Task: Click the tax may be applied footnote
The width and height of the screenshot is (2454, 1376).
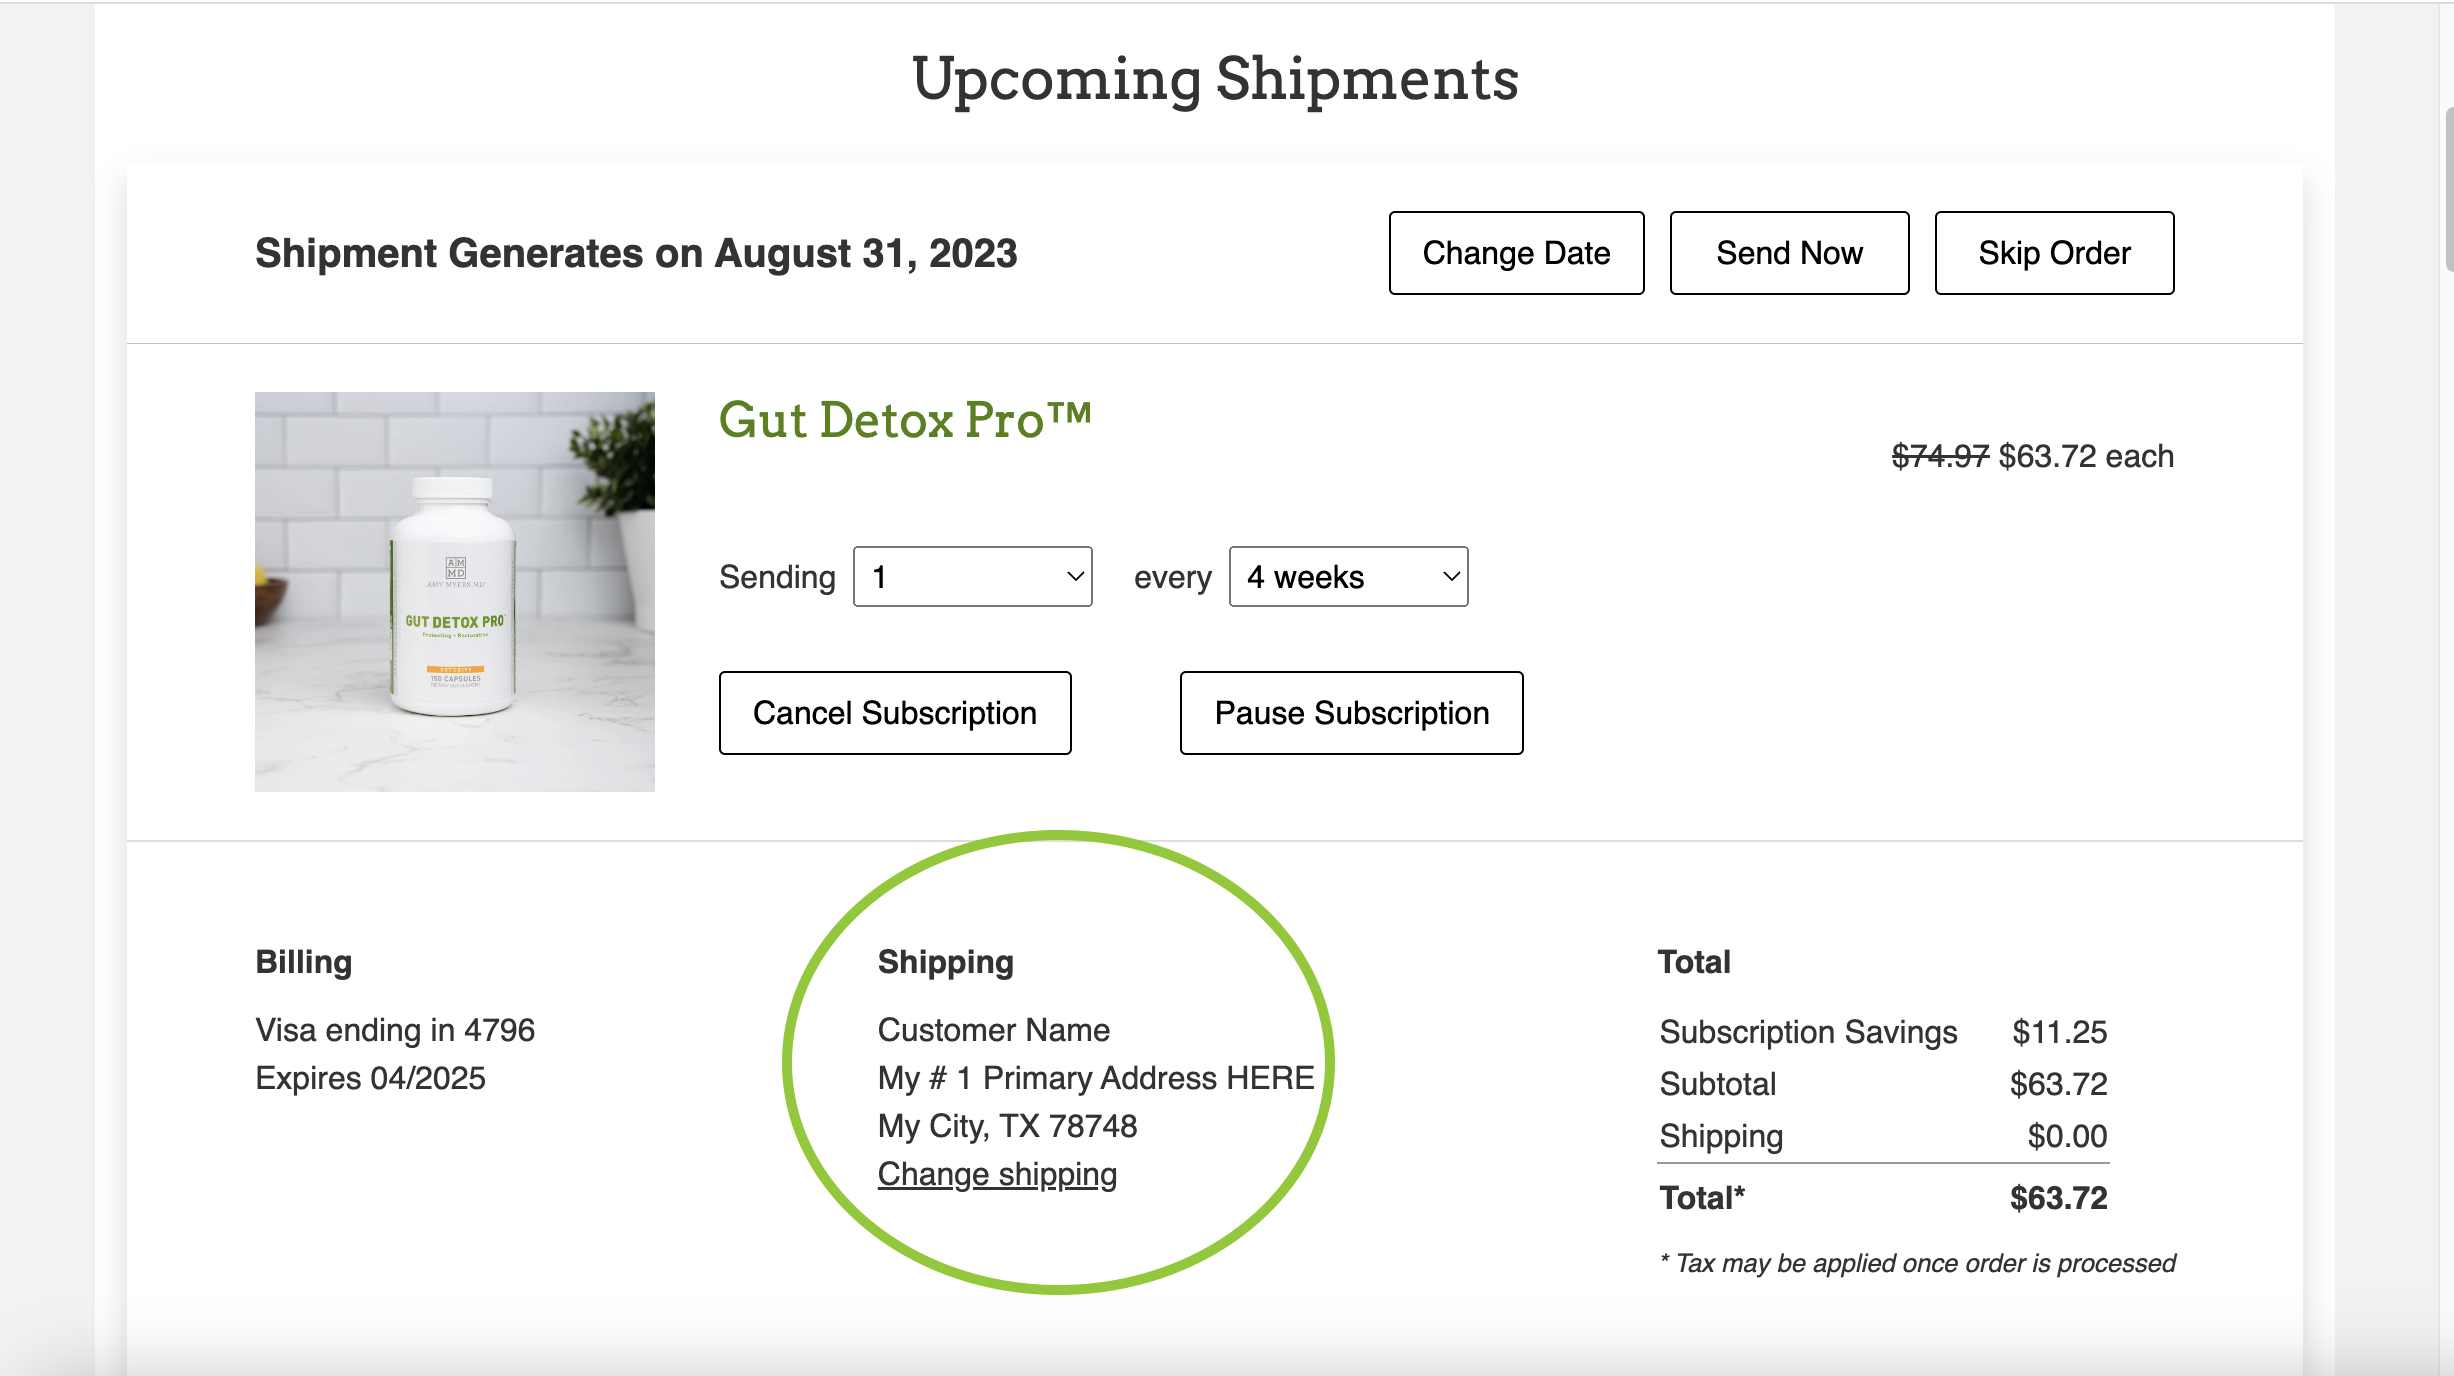Action: pyautogui.click(x=1917, y=1263)
